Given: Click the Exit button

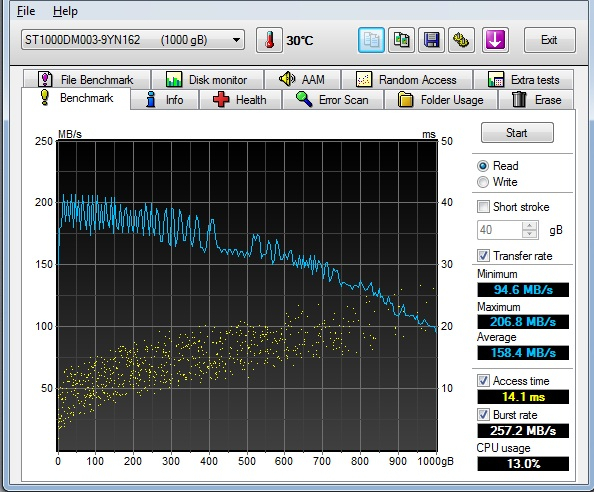Looking at the screenshot, I should coord(550,40).
